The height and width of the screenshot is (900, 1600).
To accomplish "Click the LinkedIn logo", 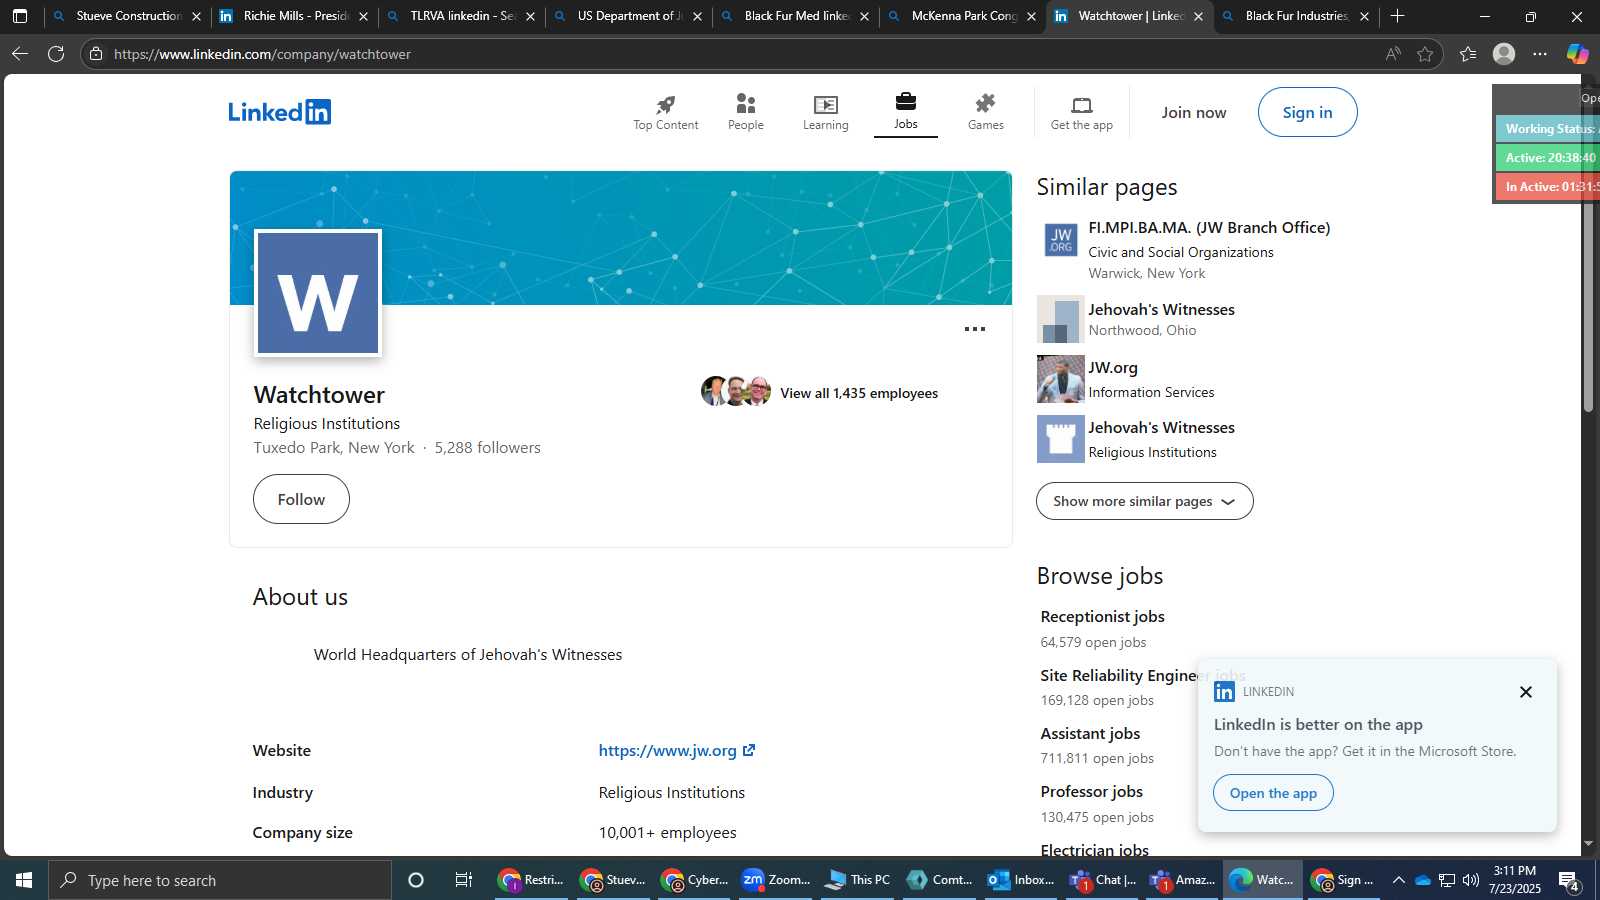I will click(x=279, y=112).
